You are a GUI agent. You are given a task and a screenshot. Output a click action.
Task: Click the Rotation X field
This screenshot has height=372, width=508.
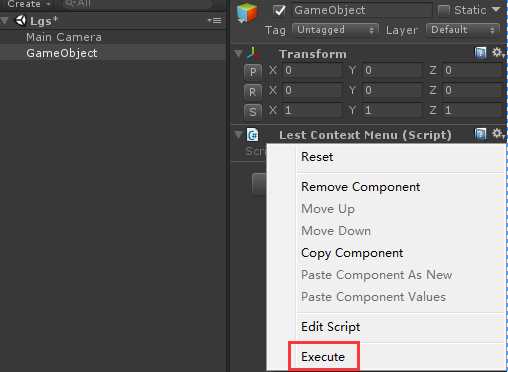[x=312, y=90]
